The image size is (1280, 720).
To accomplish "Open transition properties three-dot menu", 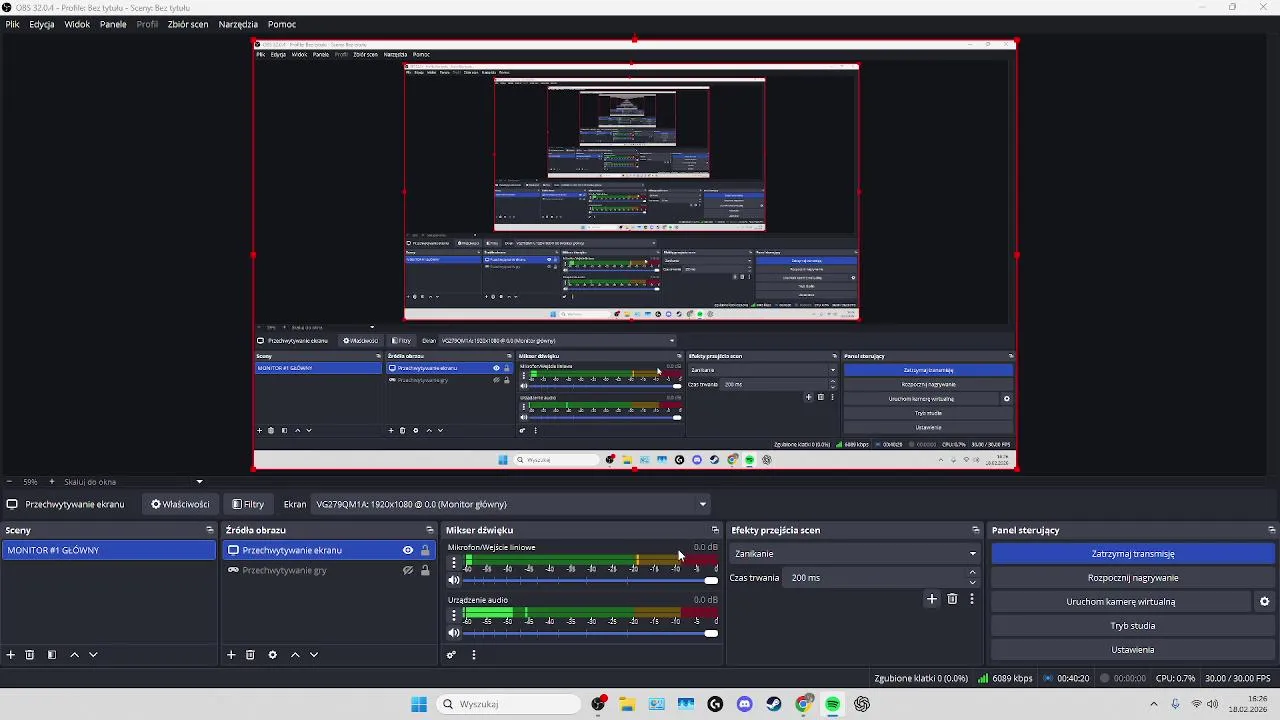I will pyautogui.click(x=971, y=599).
